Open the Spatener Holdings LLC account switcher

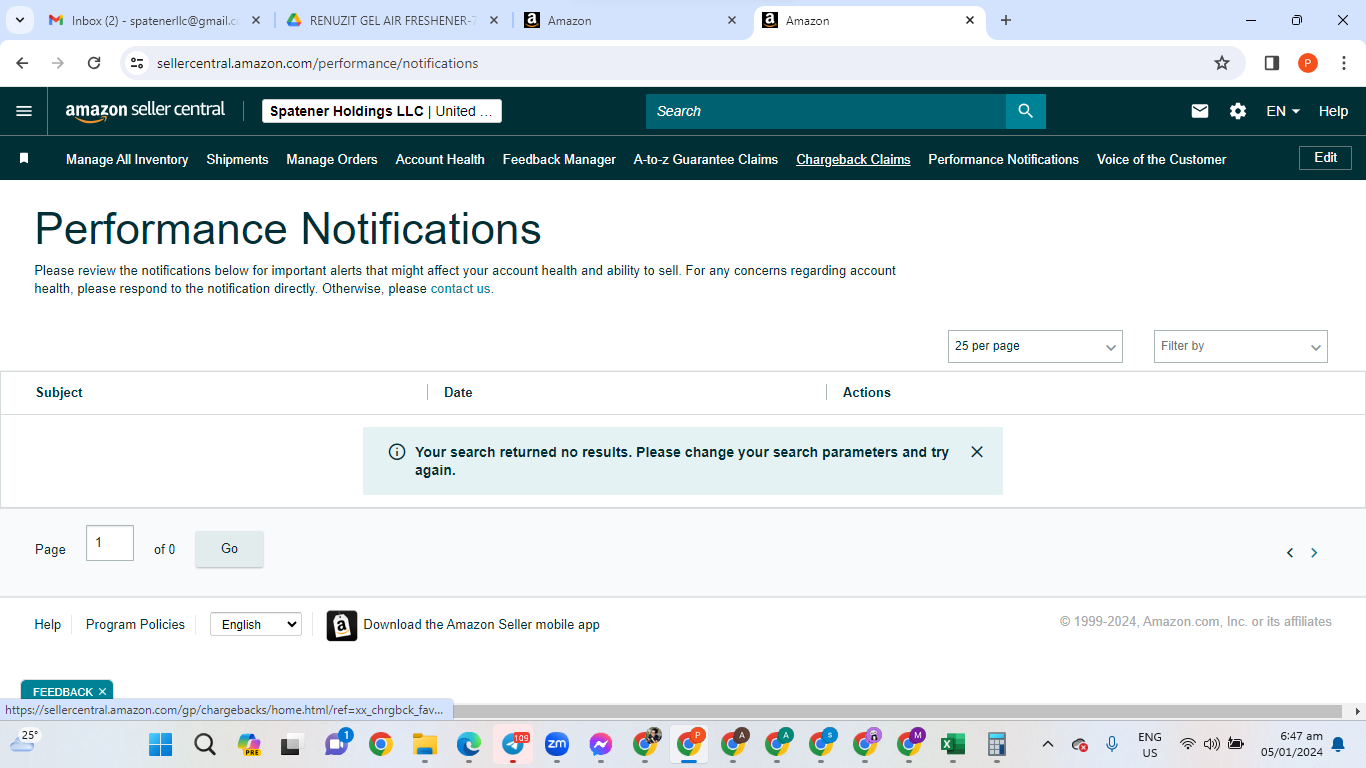click(x=382, y=111)
